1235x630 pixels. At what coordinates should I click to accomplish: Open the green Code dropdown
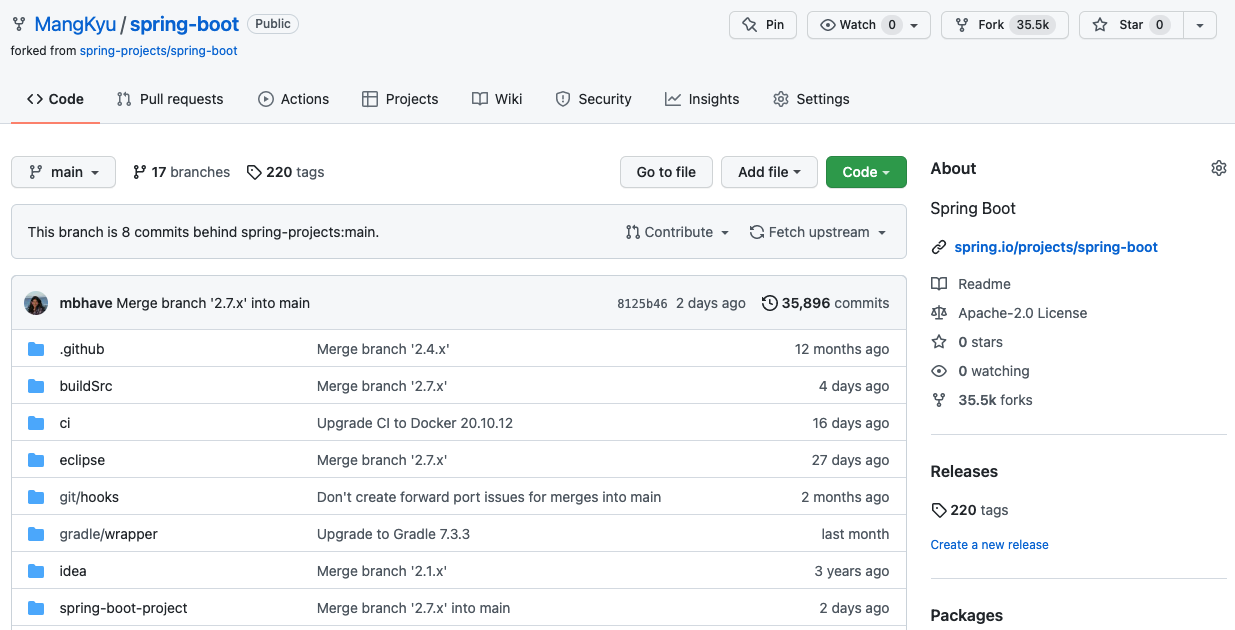click(x=866, y=172)
